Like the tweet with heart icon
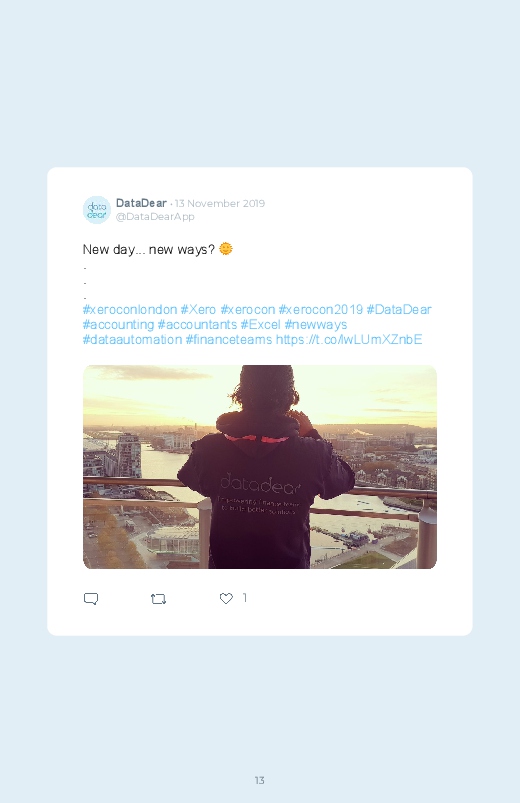 (x=226, y=598)
